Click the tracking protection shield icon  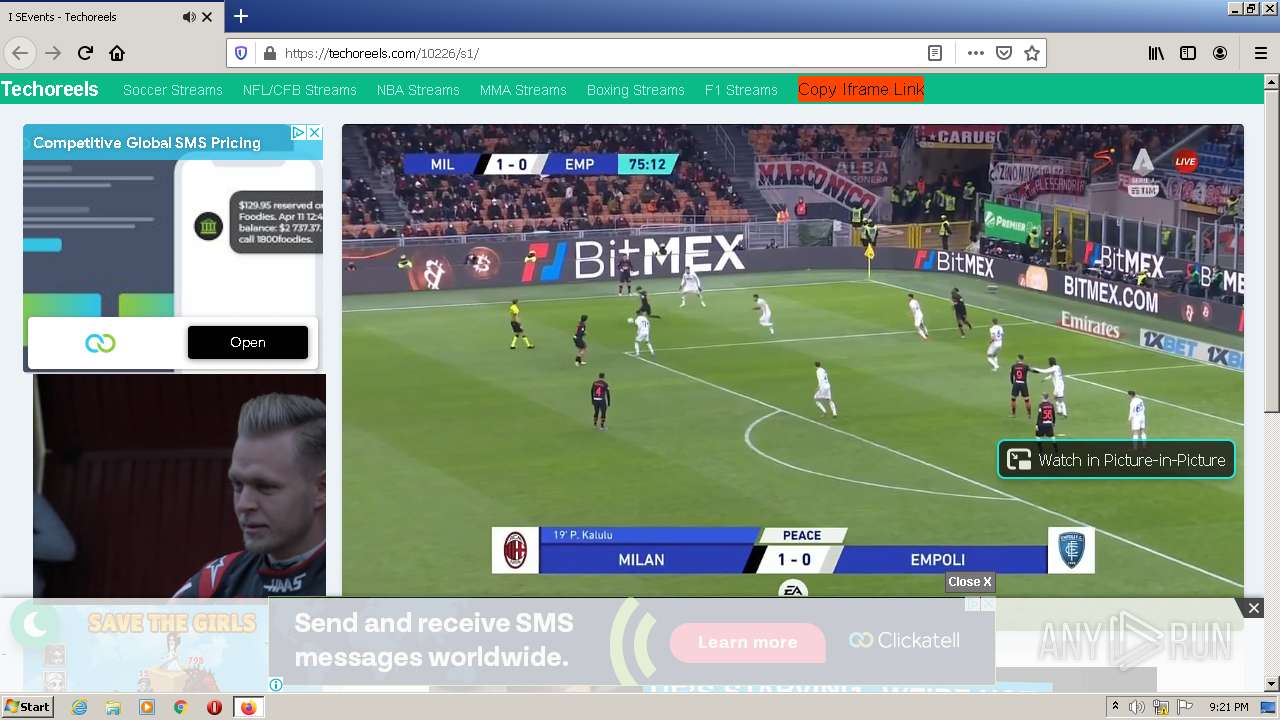pos(241,53)
